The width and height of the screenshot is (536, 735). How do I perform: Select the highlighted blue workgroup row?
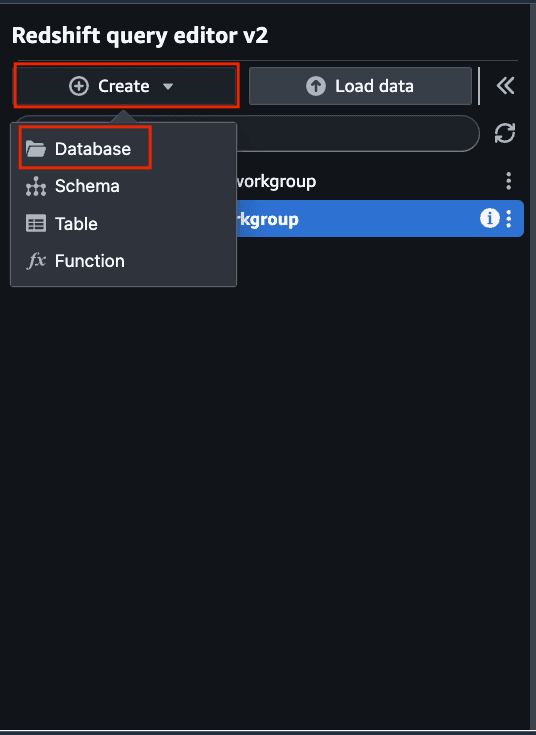[380, 218]
